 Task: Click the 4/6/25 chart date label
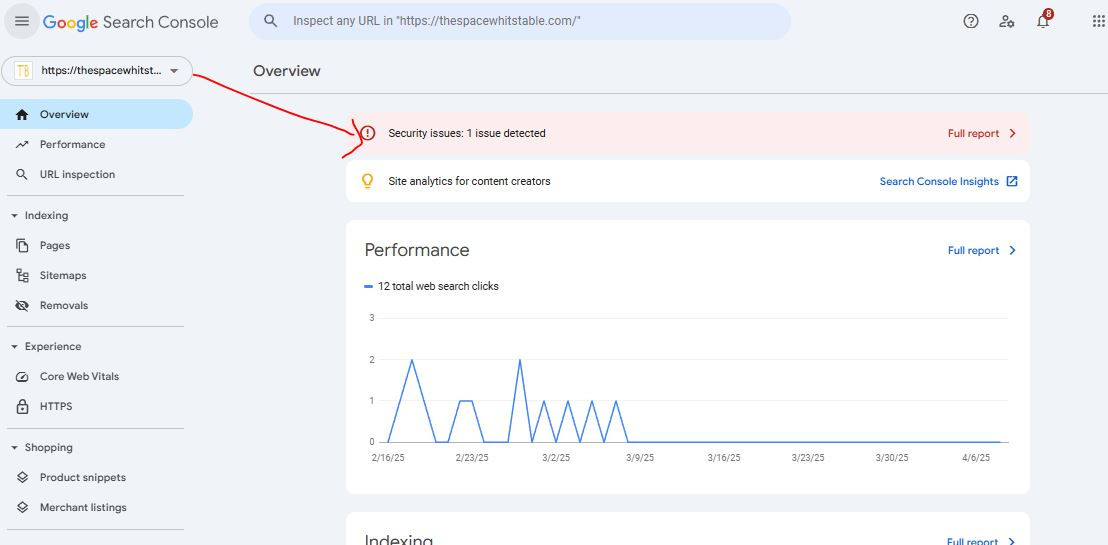[x=976, y=457]
